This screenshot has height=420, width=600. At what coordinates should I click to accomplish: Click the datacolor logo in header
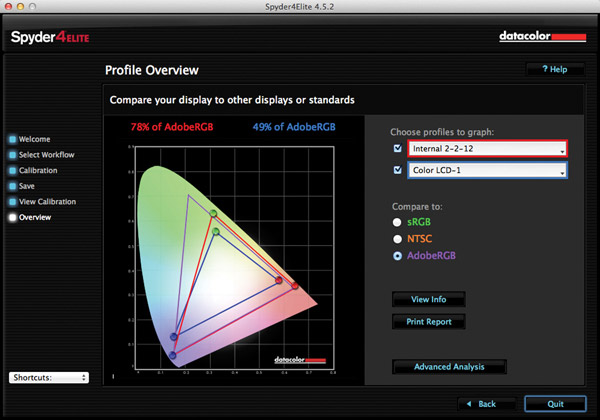[x=542, y=37]
